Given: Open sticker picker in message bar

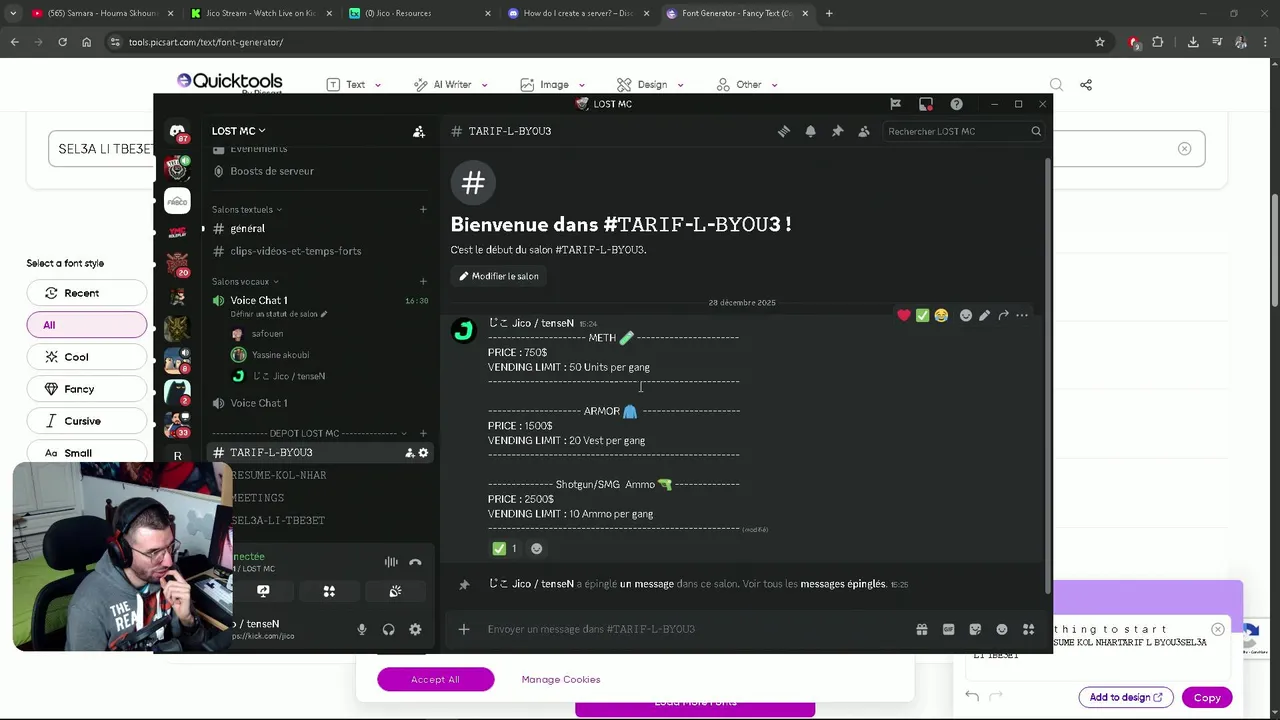Looking at the screenshot, I should click(975, 629).
